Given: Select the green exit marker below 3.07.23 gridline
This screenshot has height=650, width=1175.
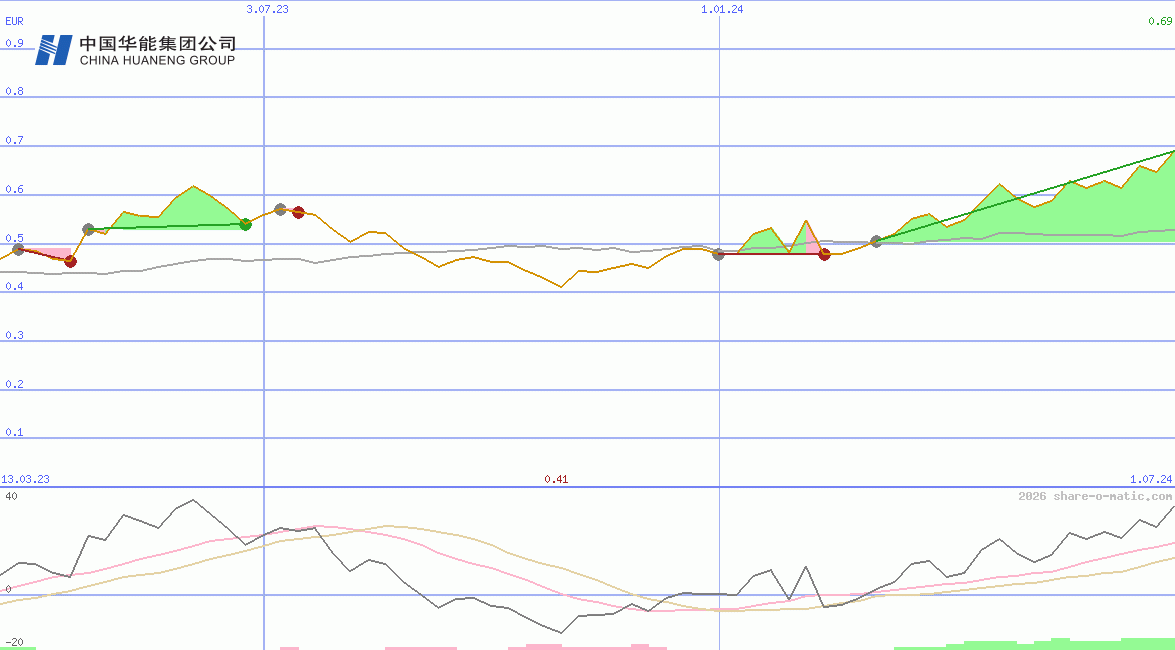Looking at the screenshot, I should (x=246, y=224).
